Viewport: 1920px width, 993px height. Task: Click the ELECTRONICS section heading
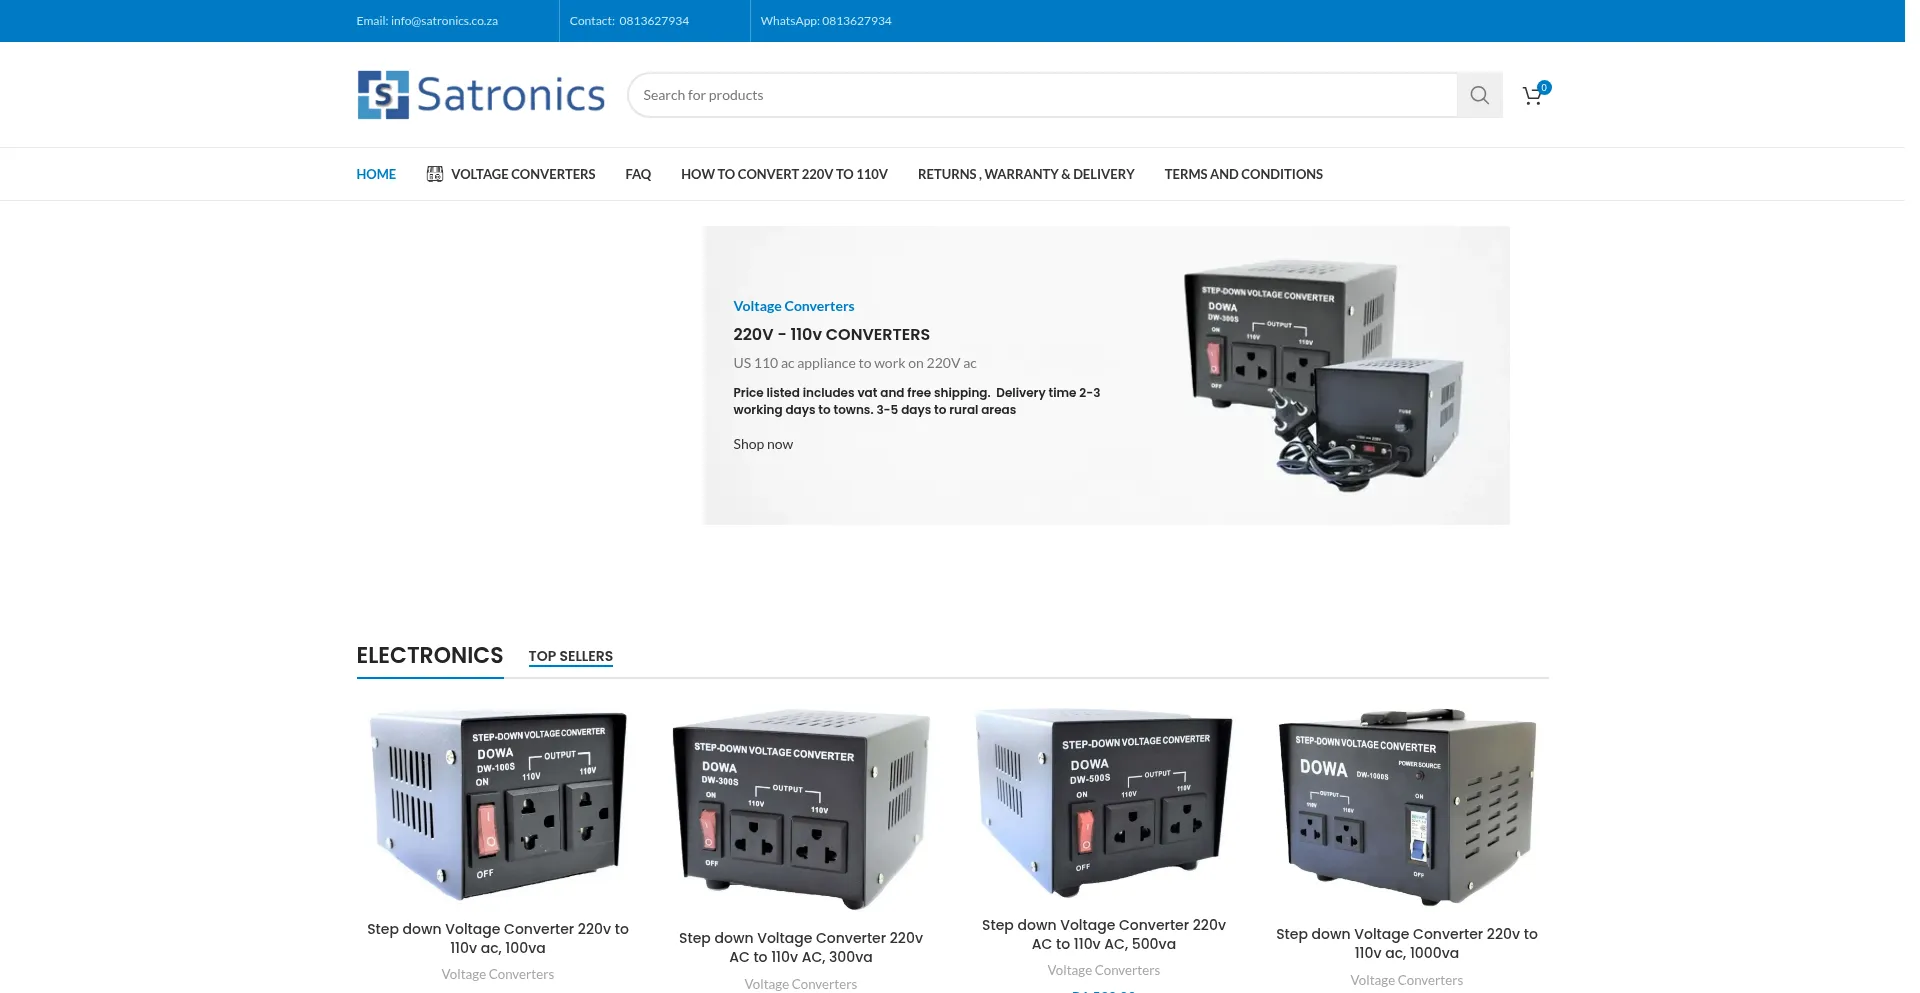430,656
